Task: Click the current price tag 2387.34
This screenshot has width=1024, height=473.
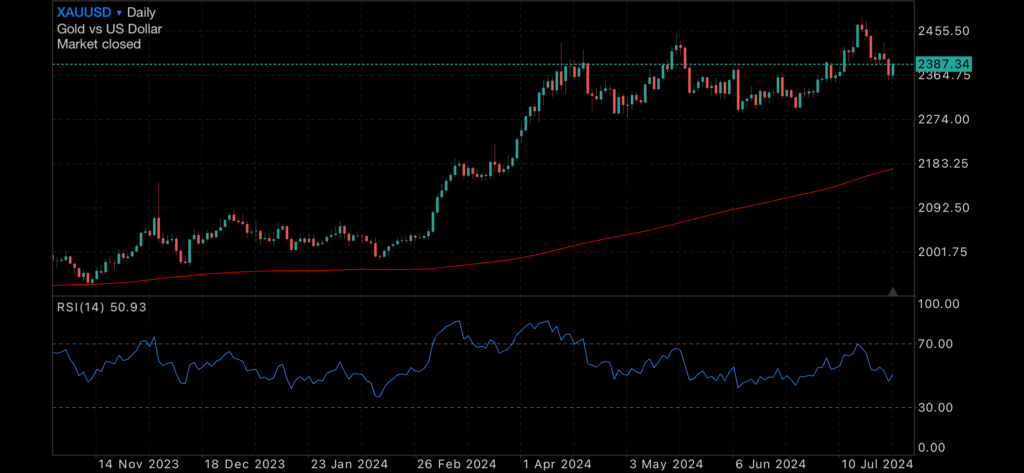Action: click(x=944, y=64)
